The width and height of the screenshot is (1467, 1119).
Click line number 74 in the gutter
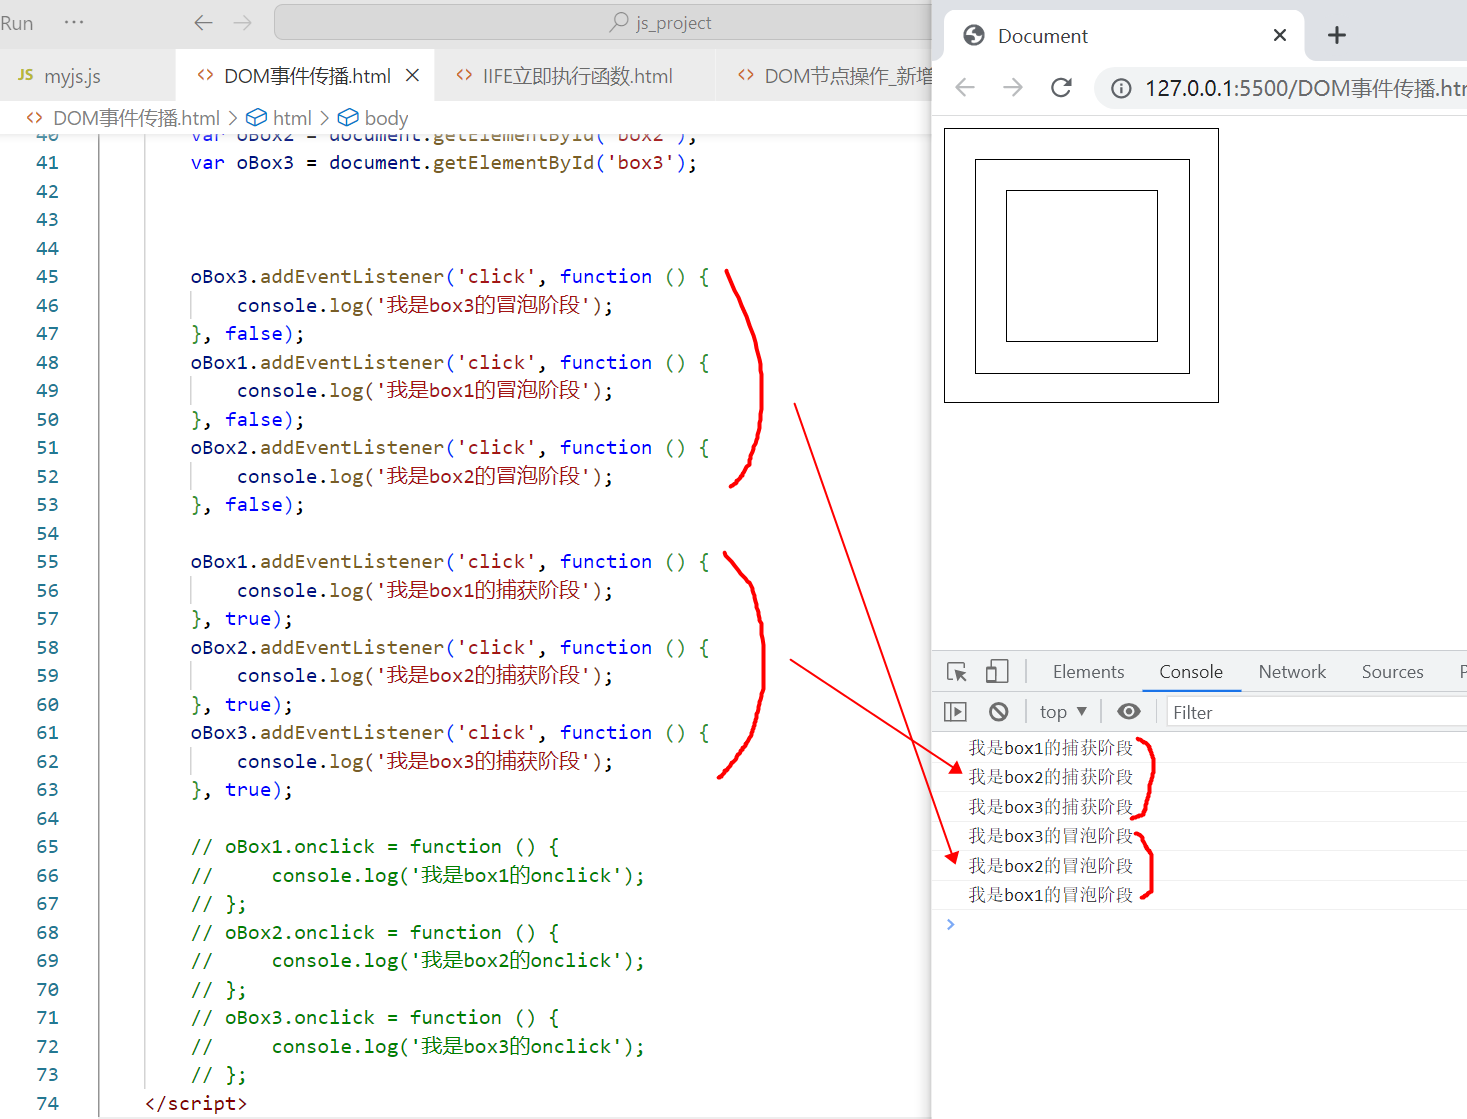click(x=47, y=1103)
